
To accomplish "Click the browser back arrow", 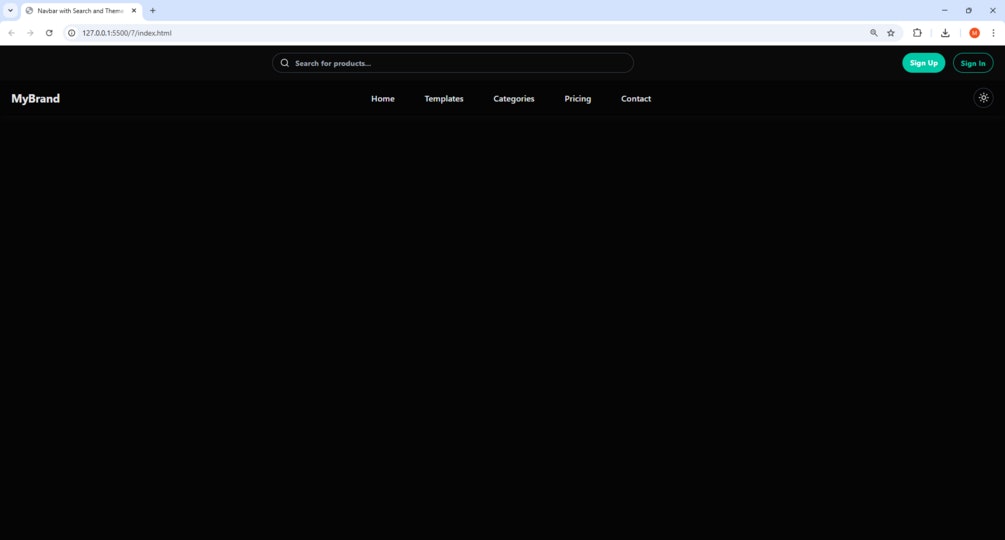I will coord(12,33).
